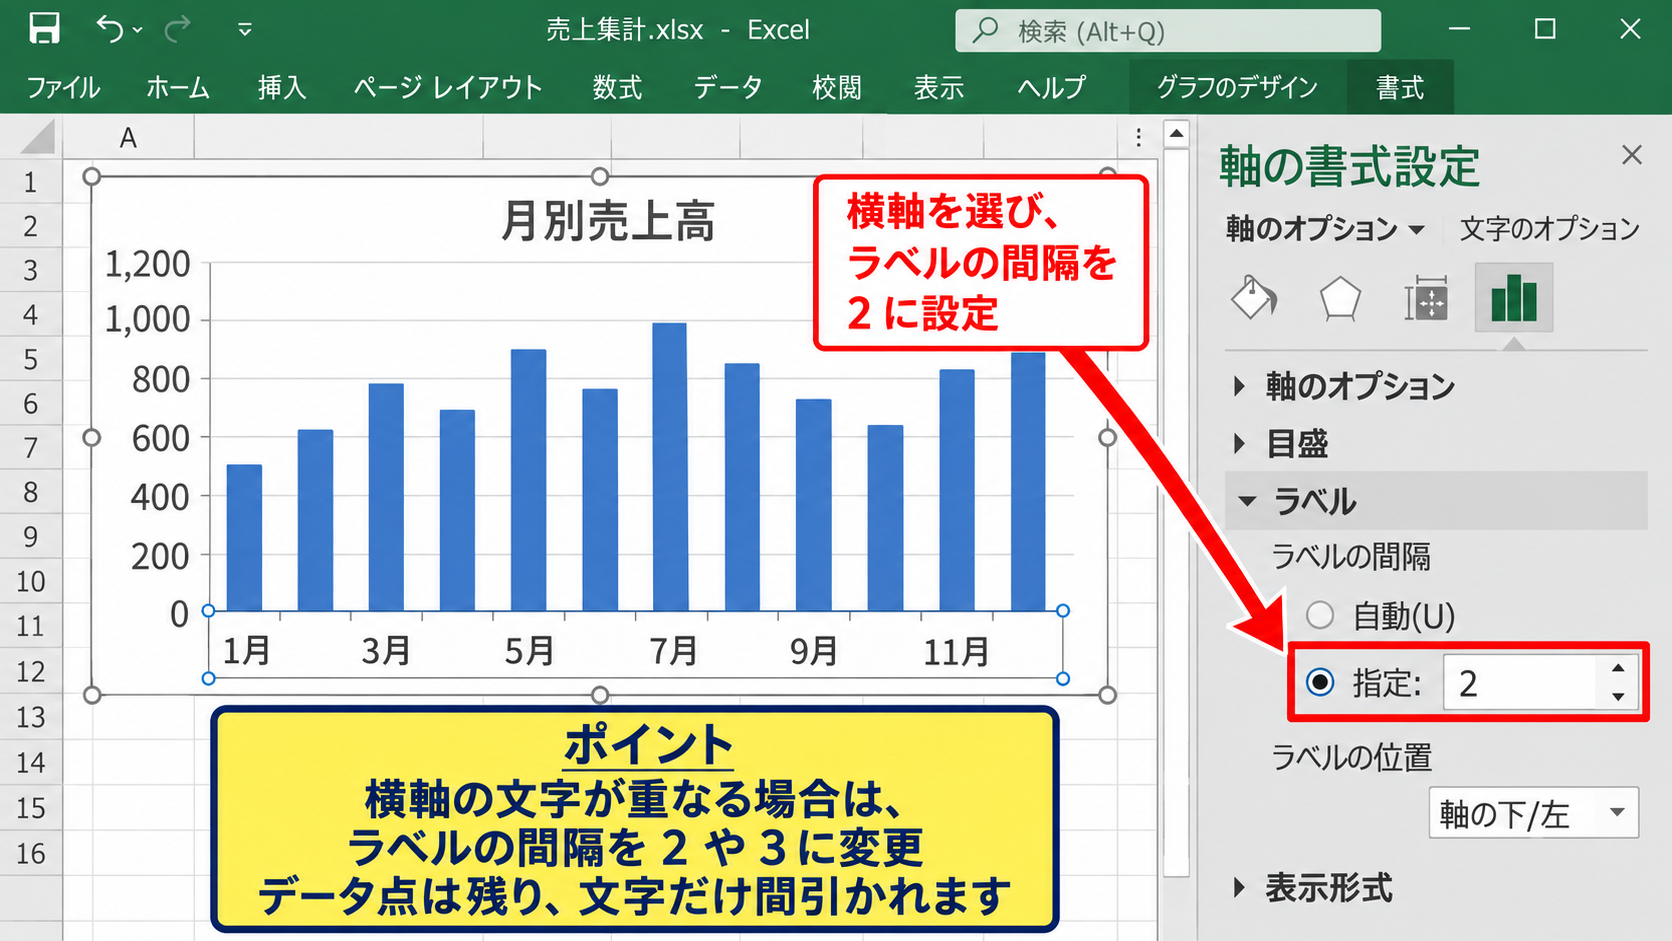Image resolution: width=1672 pixels, height=941 pixels.
Task: Switch to グラフのデザイン tab
Action: (x=1238, y=88)
